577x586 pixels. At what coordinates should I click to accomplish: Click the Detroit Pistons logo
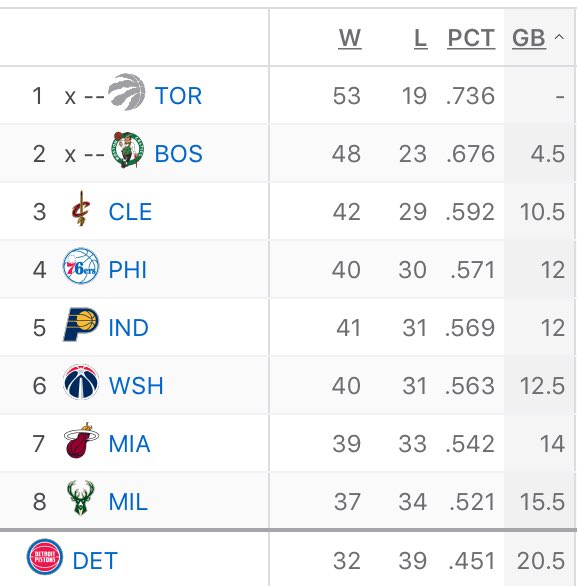tap(45, 557)
